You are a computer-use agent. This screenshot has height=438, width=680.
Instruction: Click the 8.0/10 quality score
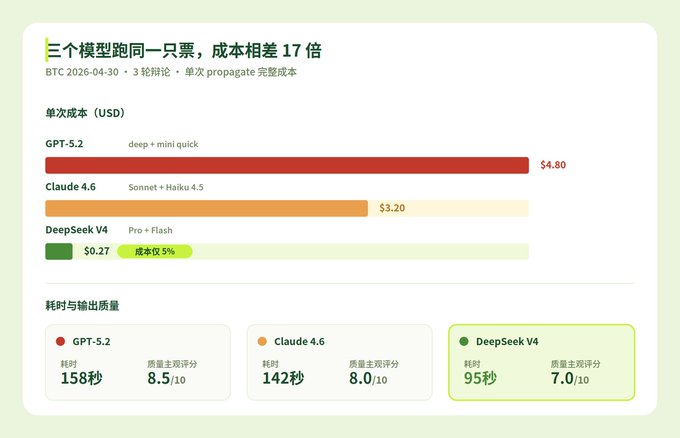click(368, 378)
